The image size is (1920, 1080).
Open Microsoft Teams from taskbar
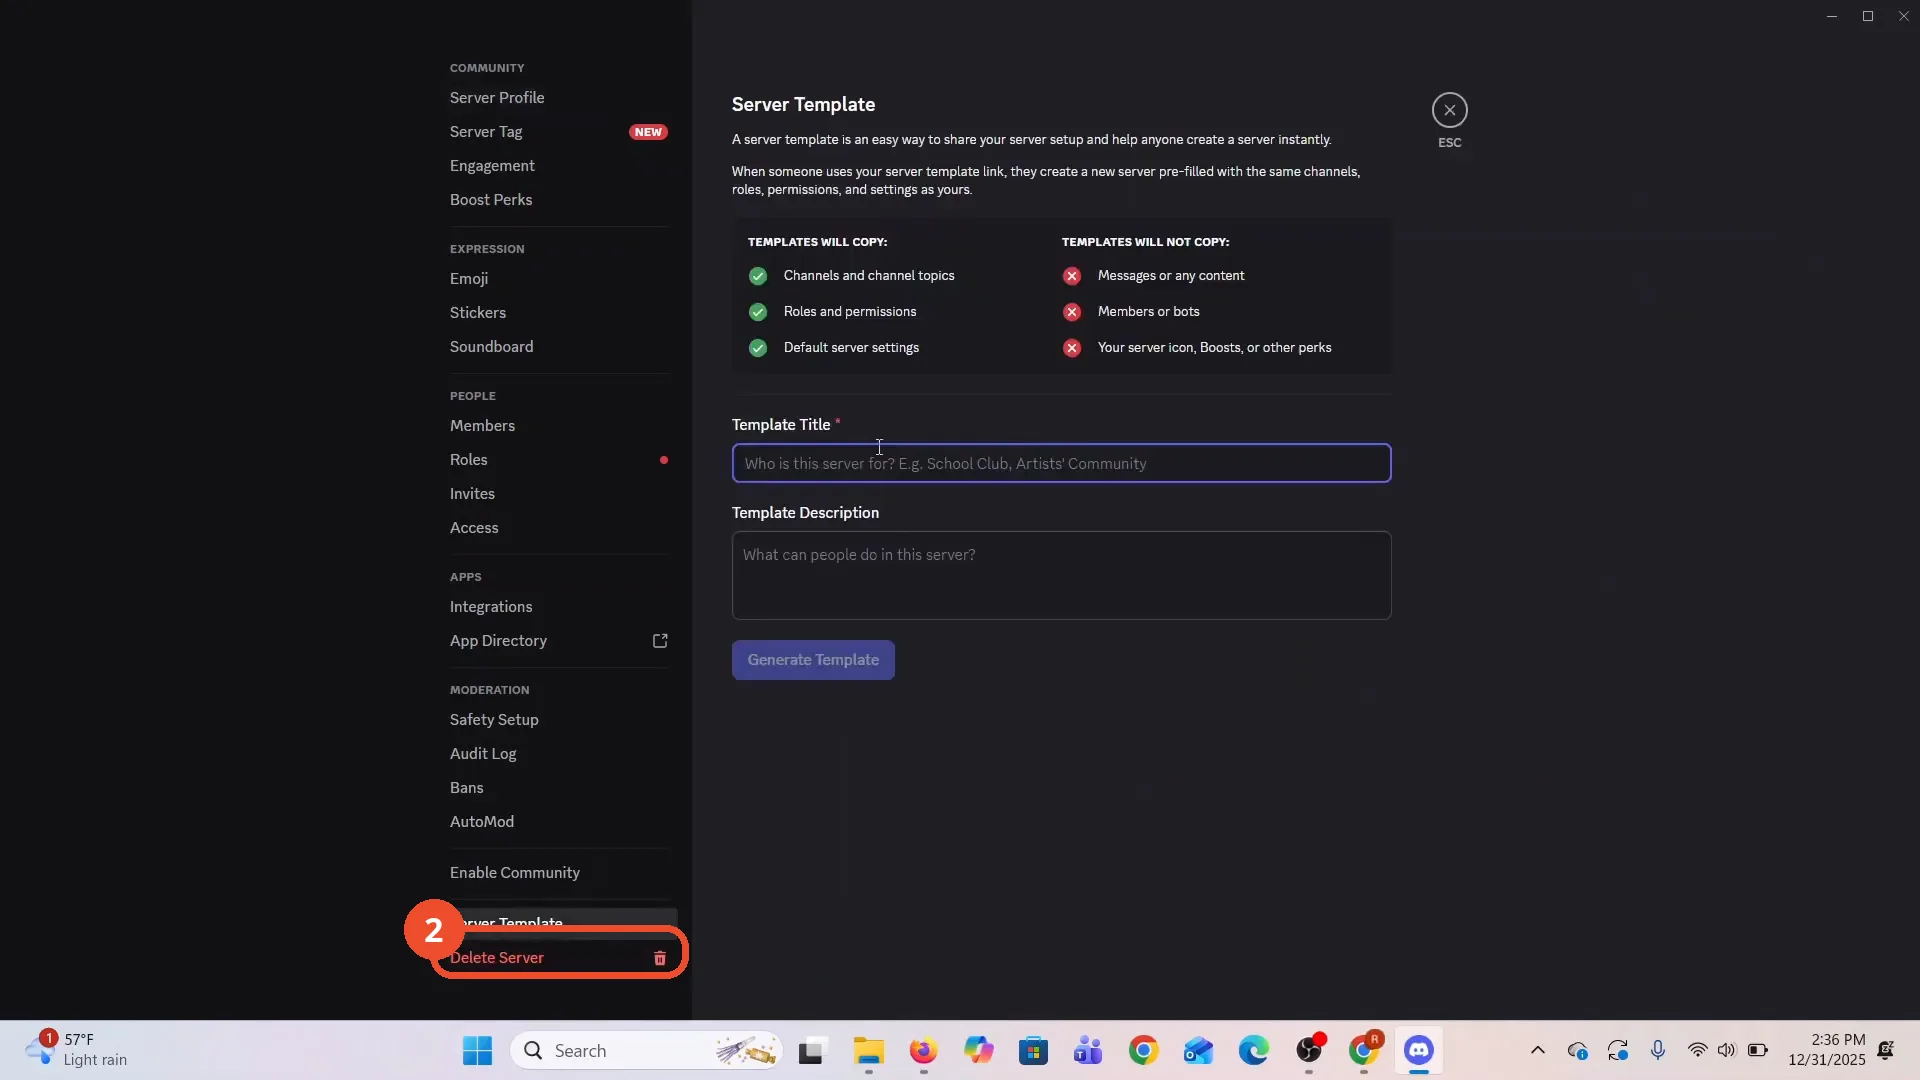pos(1088,1051)
